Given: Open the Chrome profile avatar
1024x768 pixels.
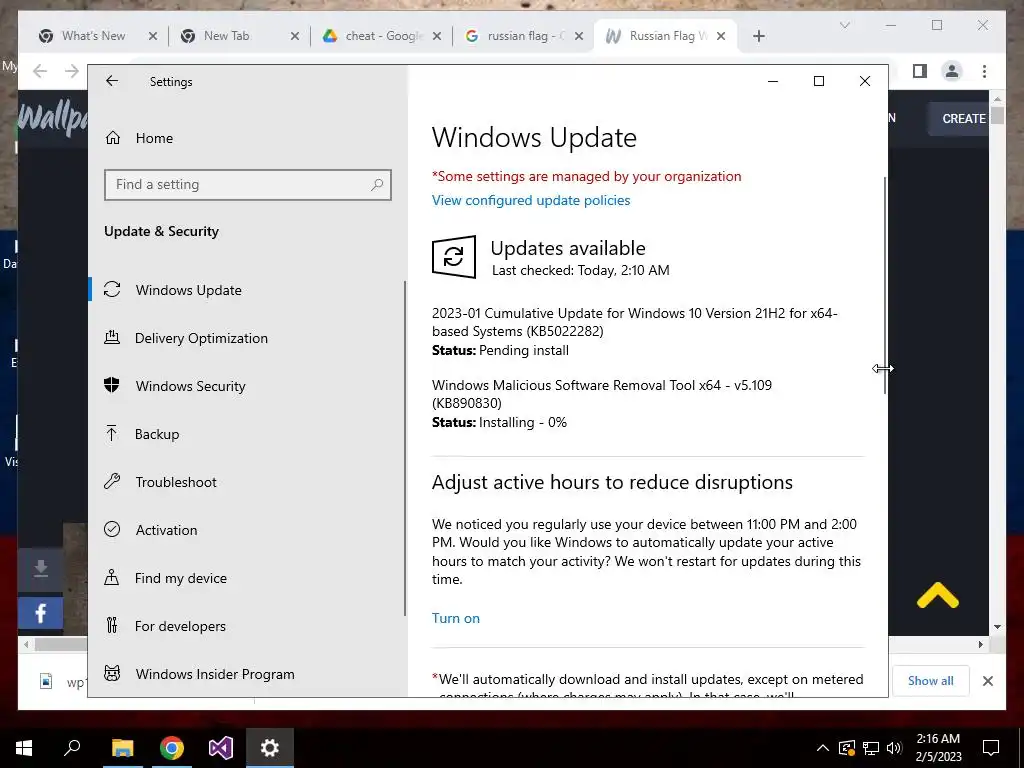Looking at the screenshot, I should click(952, 71).
